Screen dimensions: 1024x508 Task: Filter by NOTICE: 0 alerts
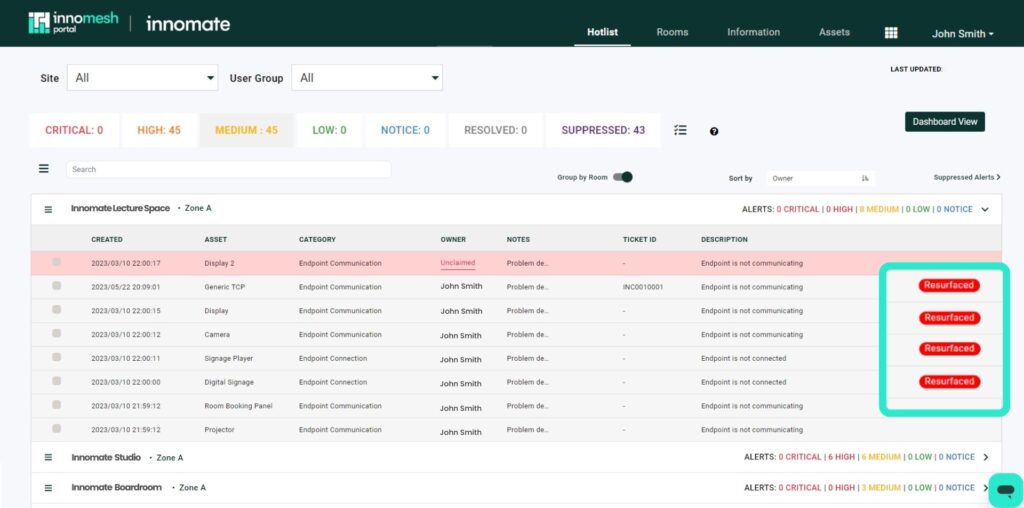[x=405, y=130]
